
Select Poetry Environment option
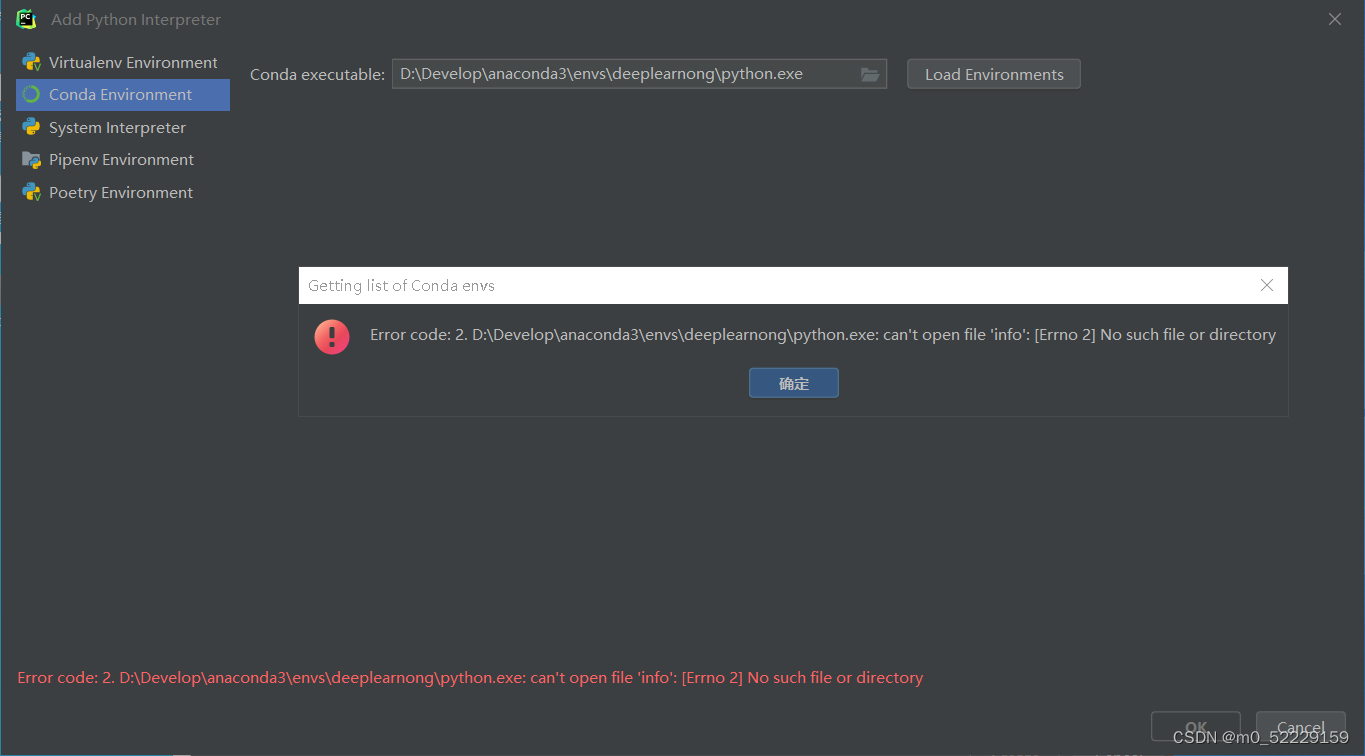tap(123, 192)
